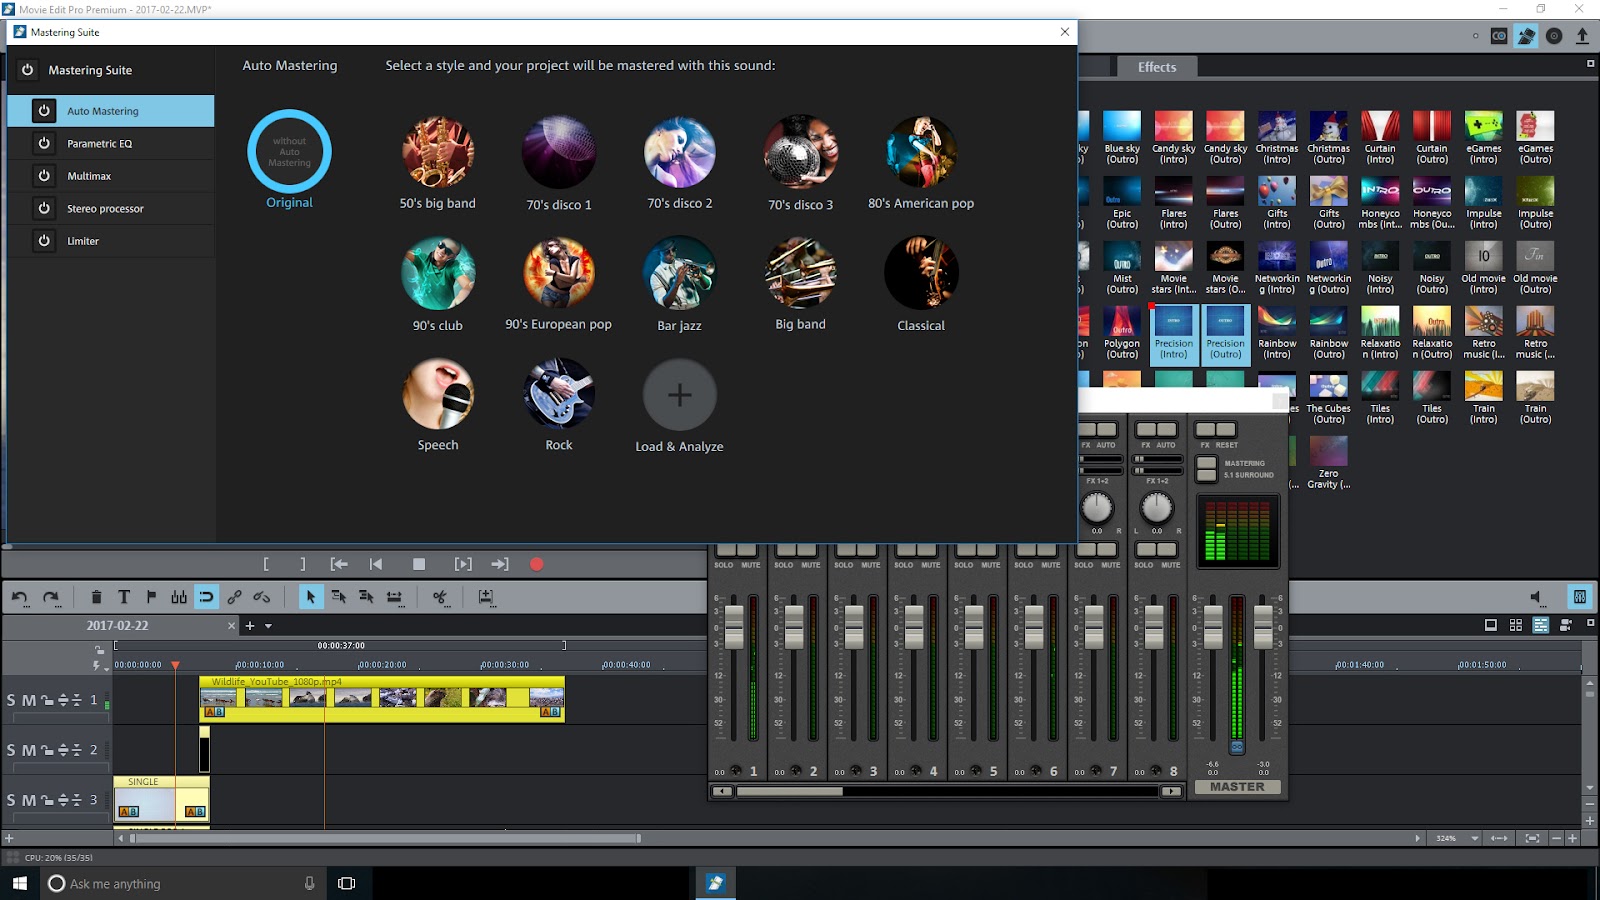
Task: Click the scissors cut tool icon
Action: [x=439, y=597]
